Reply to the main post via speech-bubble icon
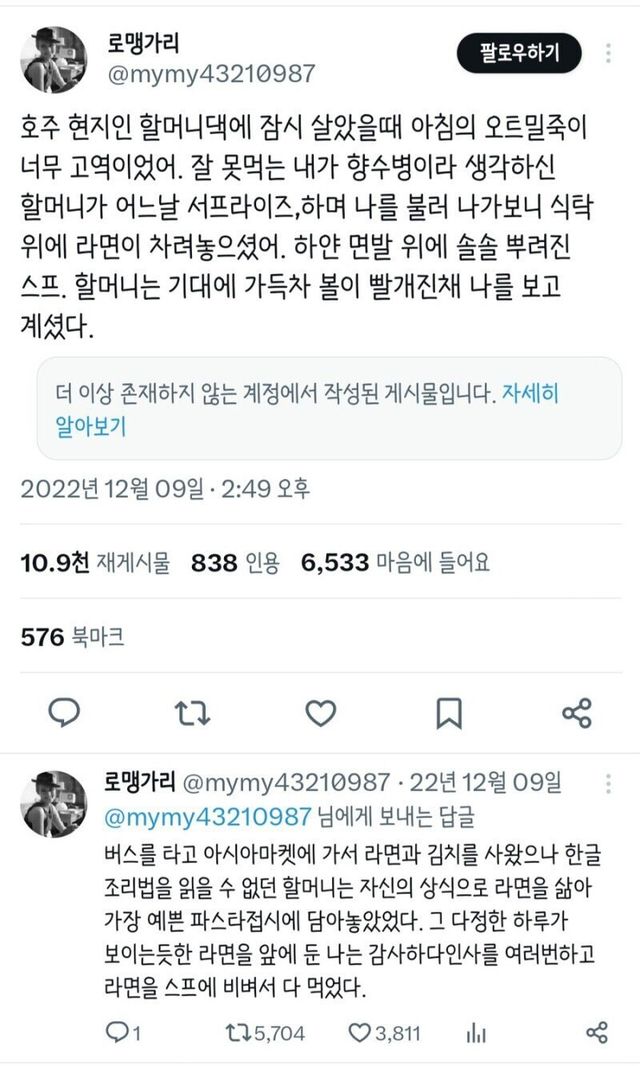This screenshot has width=640, height=1066. 64,713
